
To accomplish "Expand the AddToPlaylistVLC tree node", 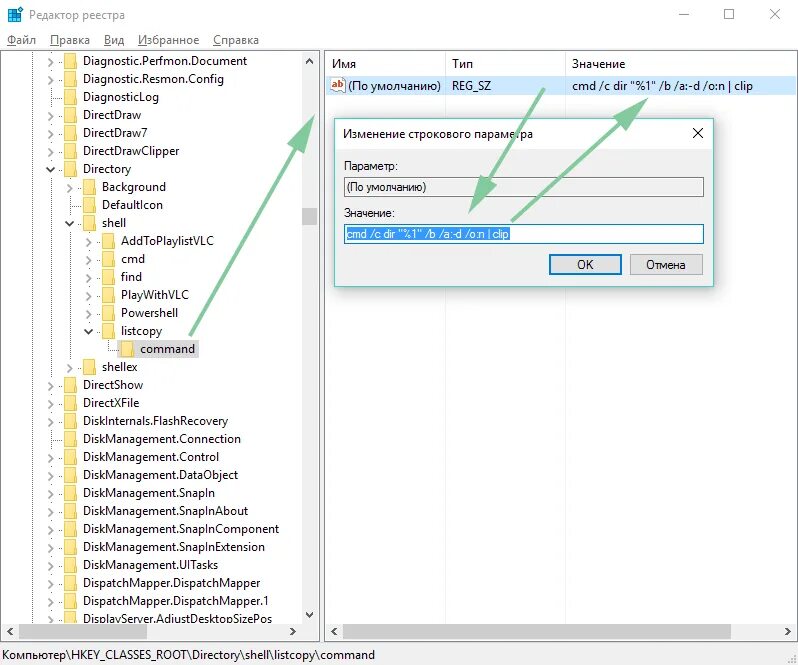I will click(88, 242).
